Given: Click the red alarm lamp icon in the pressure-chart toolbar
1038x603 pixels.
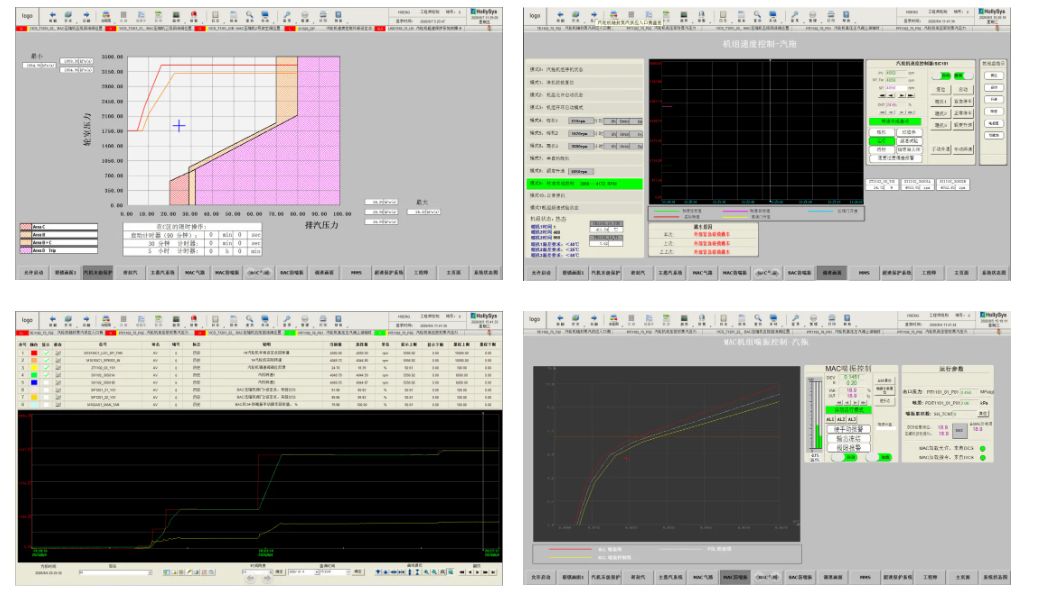Looking at the screenshot, I should [193, 15].
